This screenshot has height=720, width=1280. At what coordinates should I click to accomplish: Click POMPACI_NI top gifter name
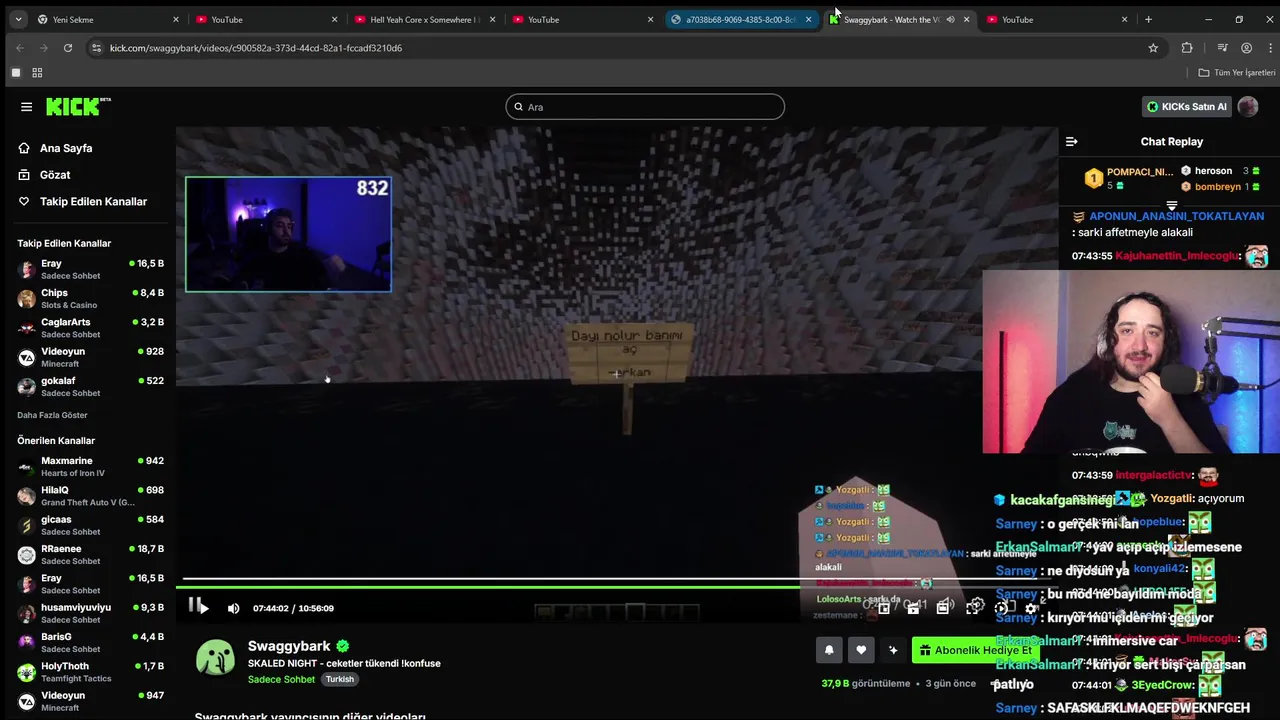coord(1139,172)
